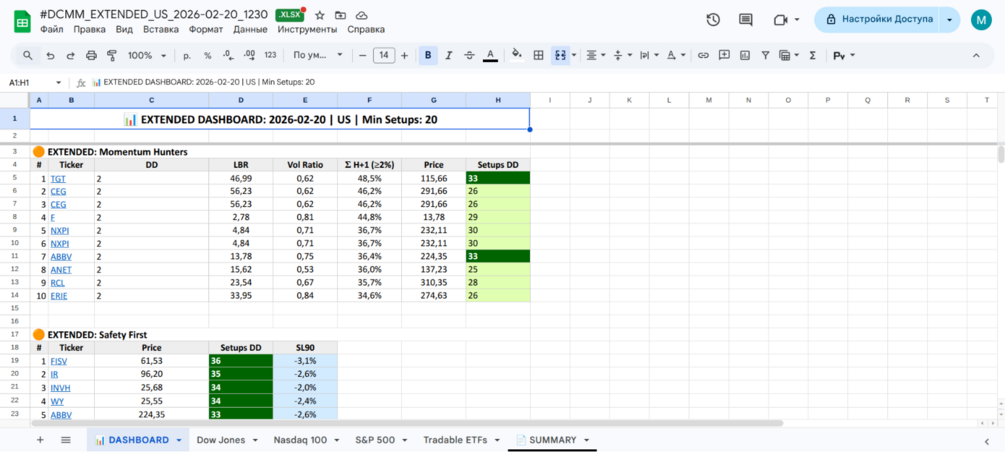Open input tools Ру dropdown
Image resolution: width=1005 pixels, height=452 pixels.
[x=843, y=56]
